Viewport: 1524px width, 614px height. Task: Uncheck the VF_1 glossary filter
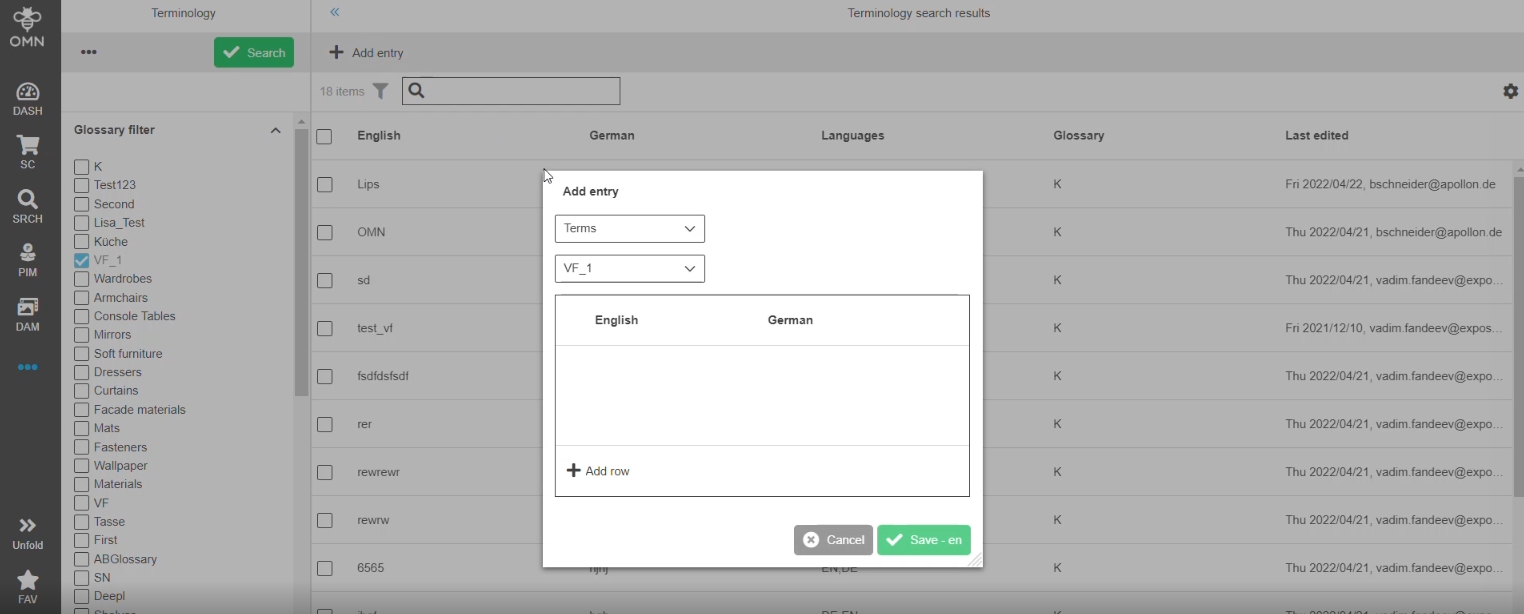click(82, 260)
